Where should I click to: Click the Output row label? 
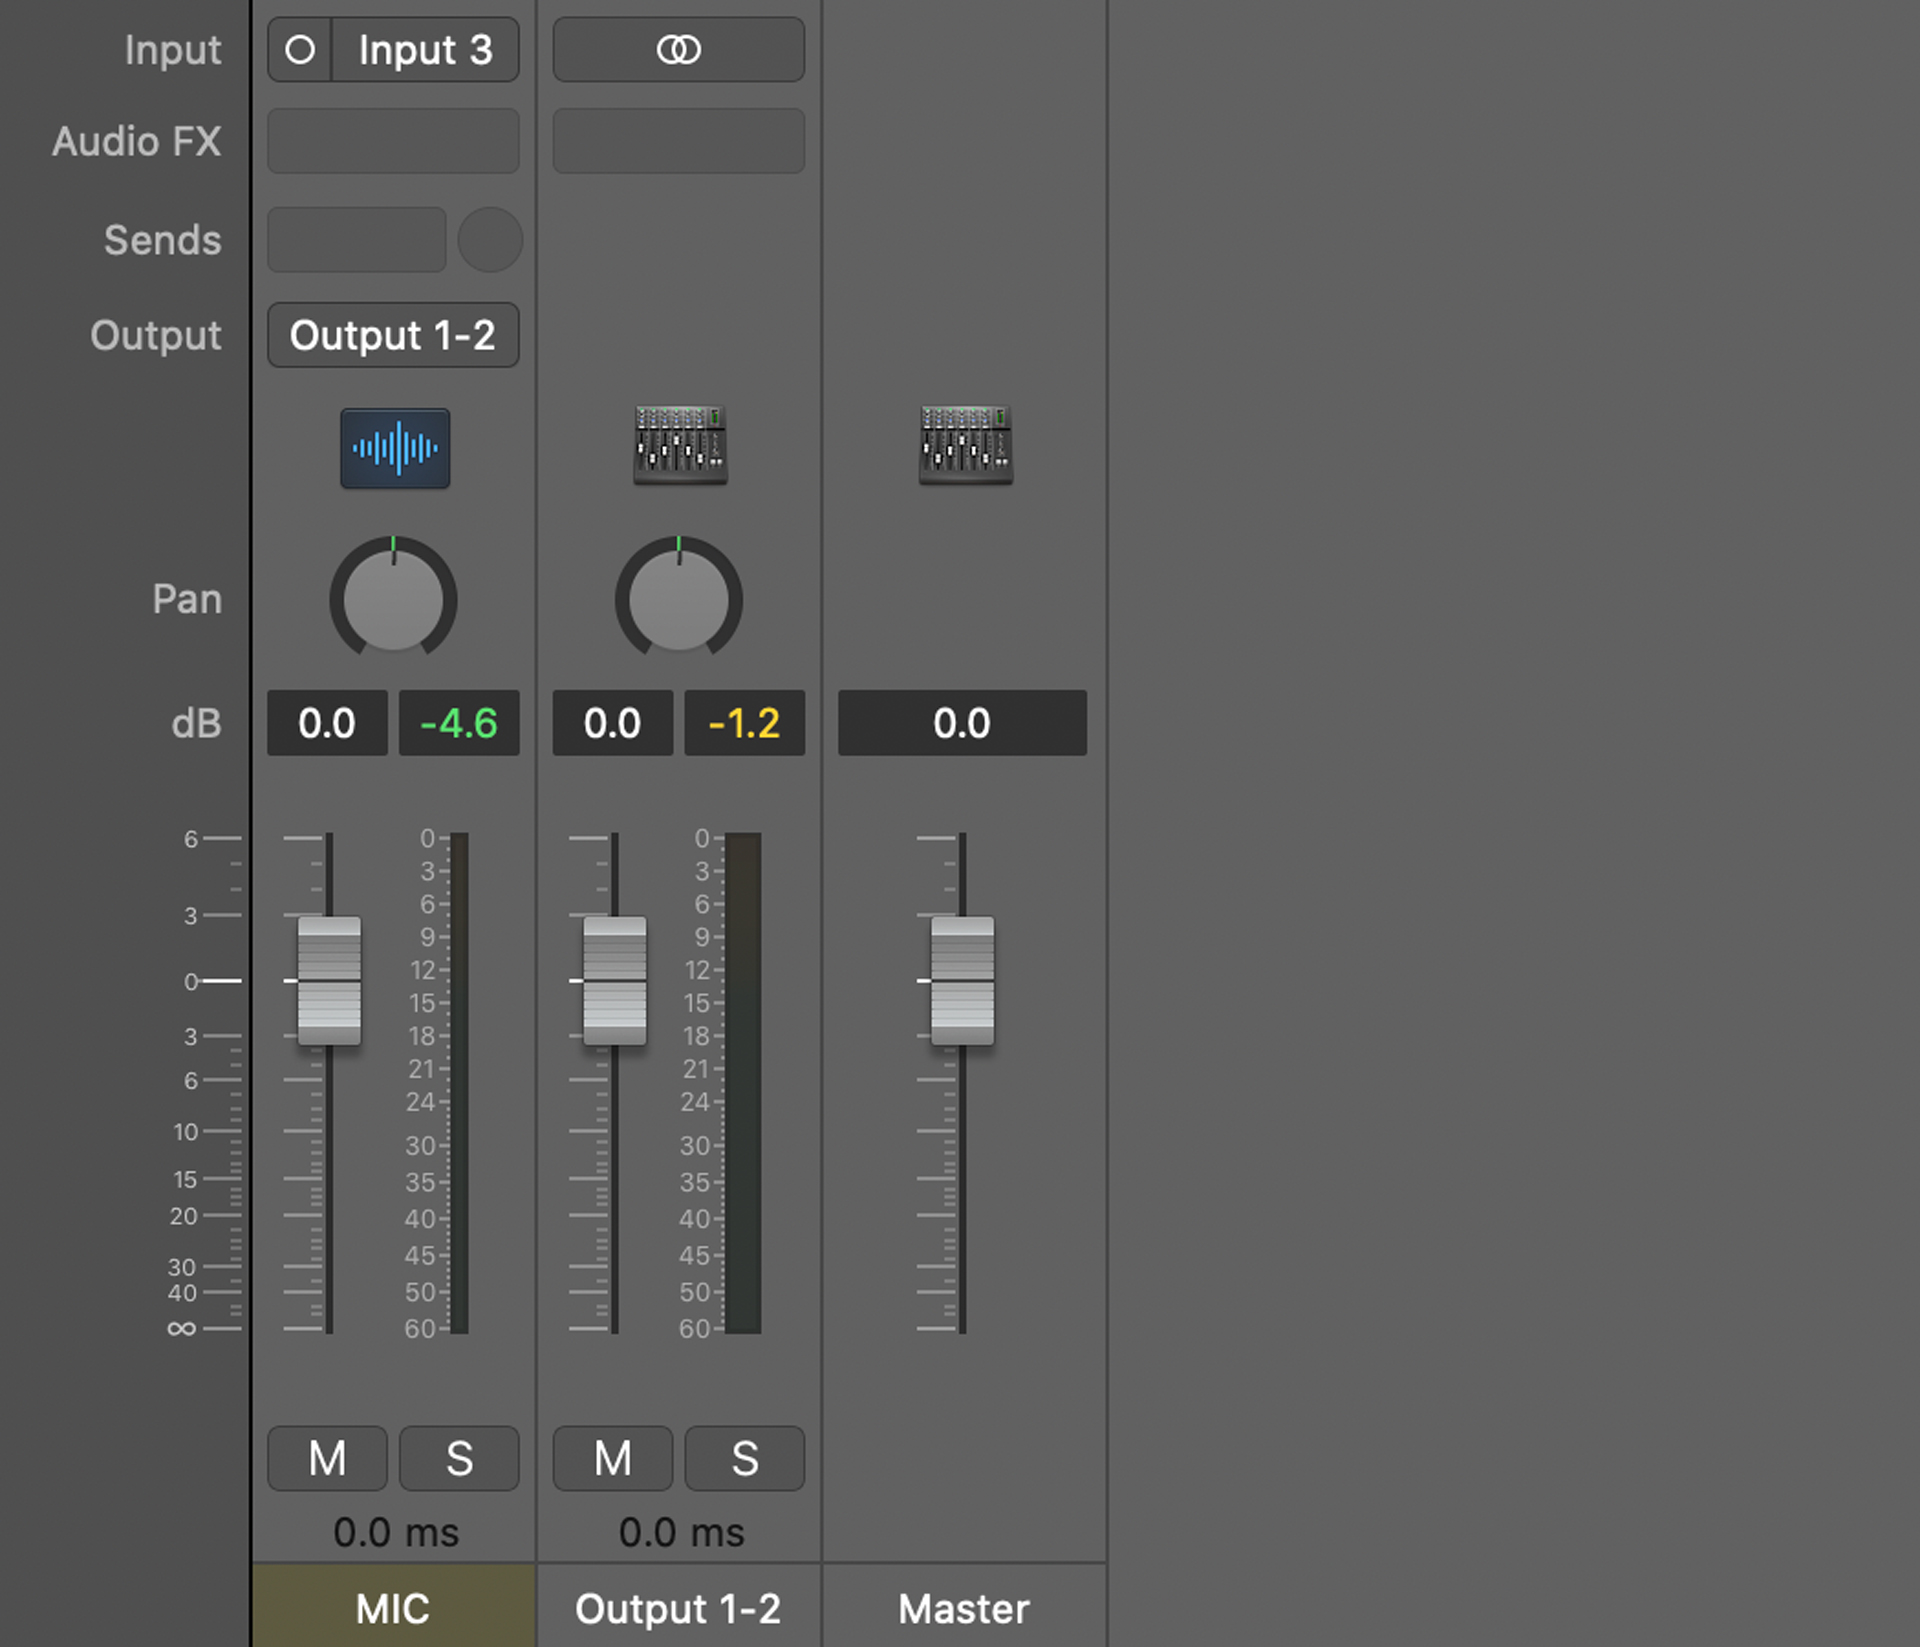(x=156, y=336)
